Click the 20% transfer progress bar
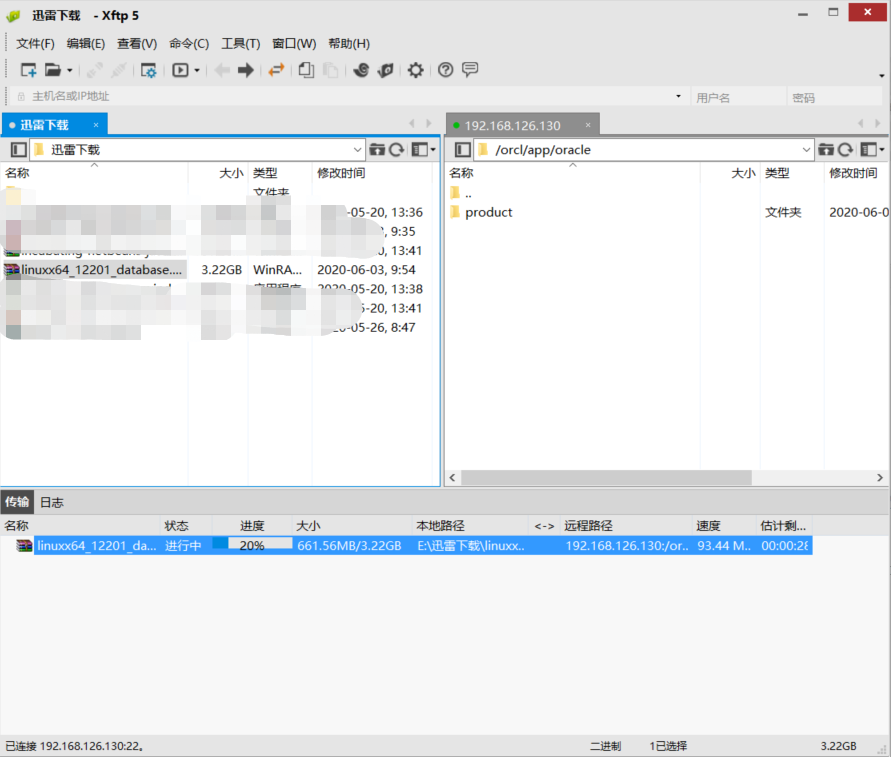Image resolution: width=891 pixels, height=757 pixels. pyautogui.click(x=252, y=545)
